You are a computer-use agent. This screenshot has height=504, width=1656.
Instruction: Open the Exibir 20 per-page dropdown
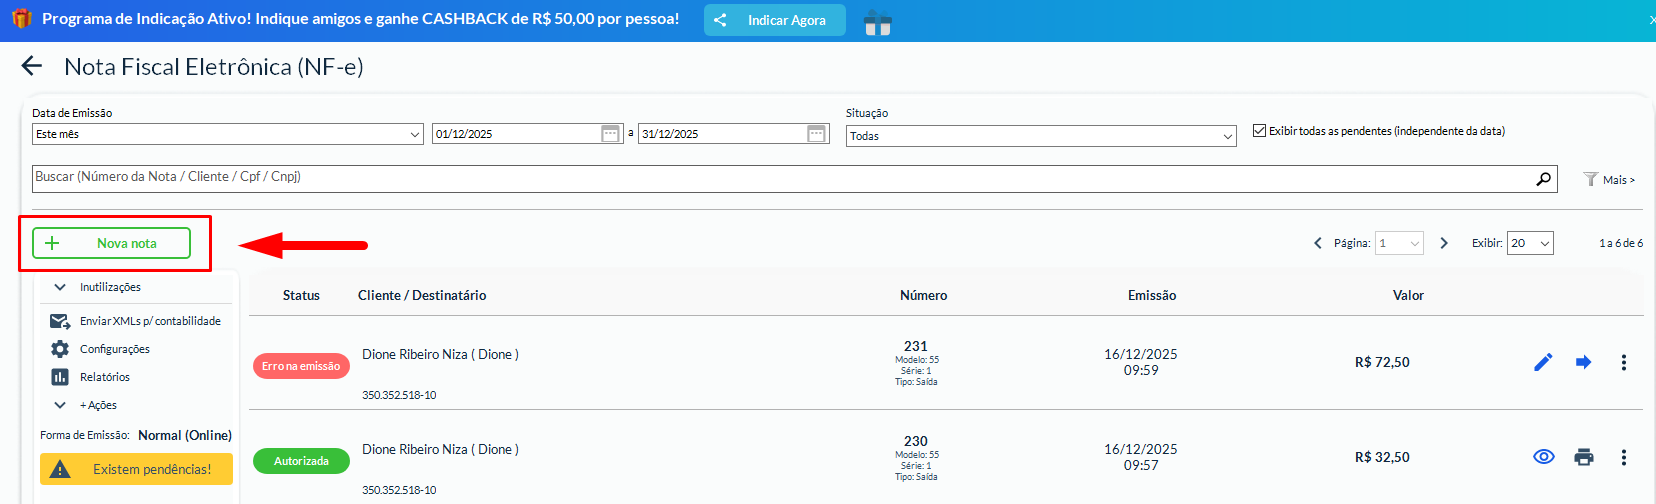pos(1529,243)
